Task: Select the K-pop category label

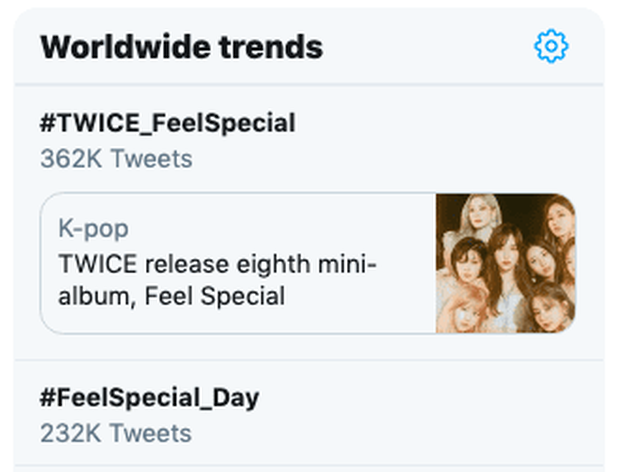Action: point(93,229)
